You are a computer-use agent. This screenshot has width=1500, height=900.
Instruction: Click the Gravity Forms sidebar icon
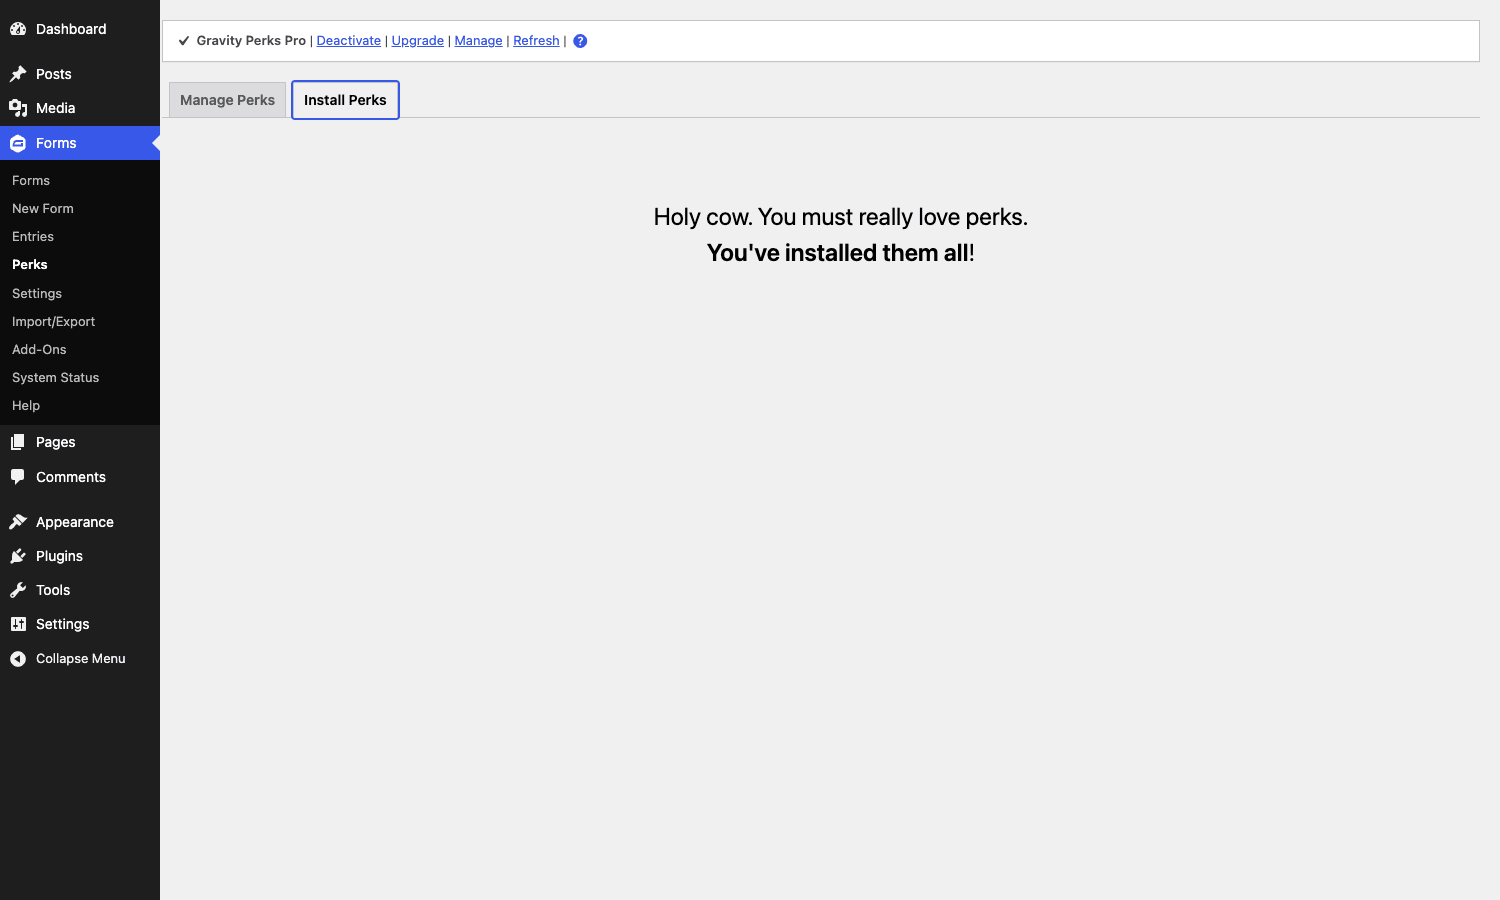pyautogui.click(x=18, y=143)
